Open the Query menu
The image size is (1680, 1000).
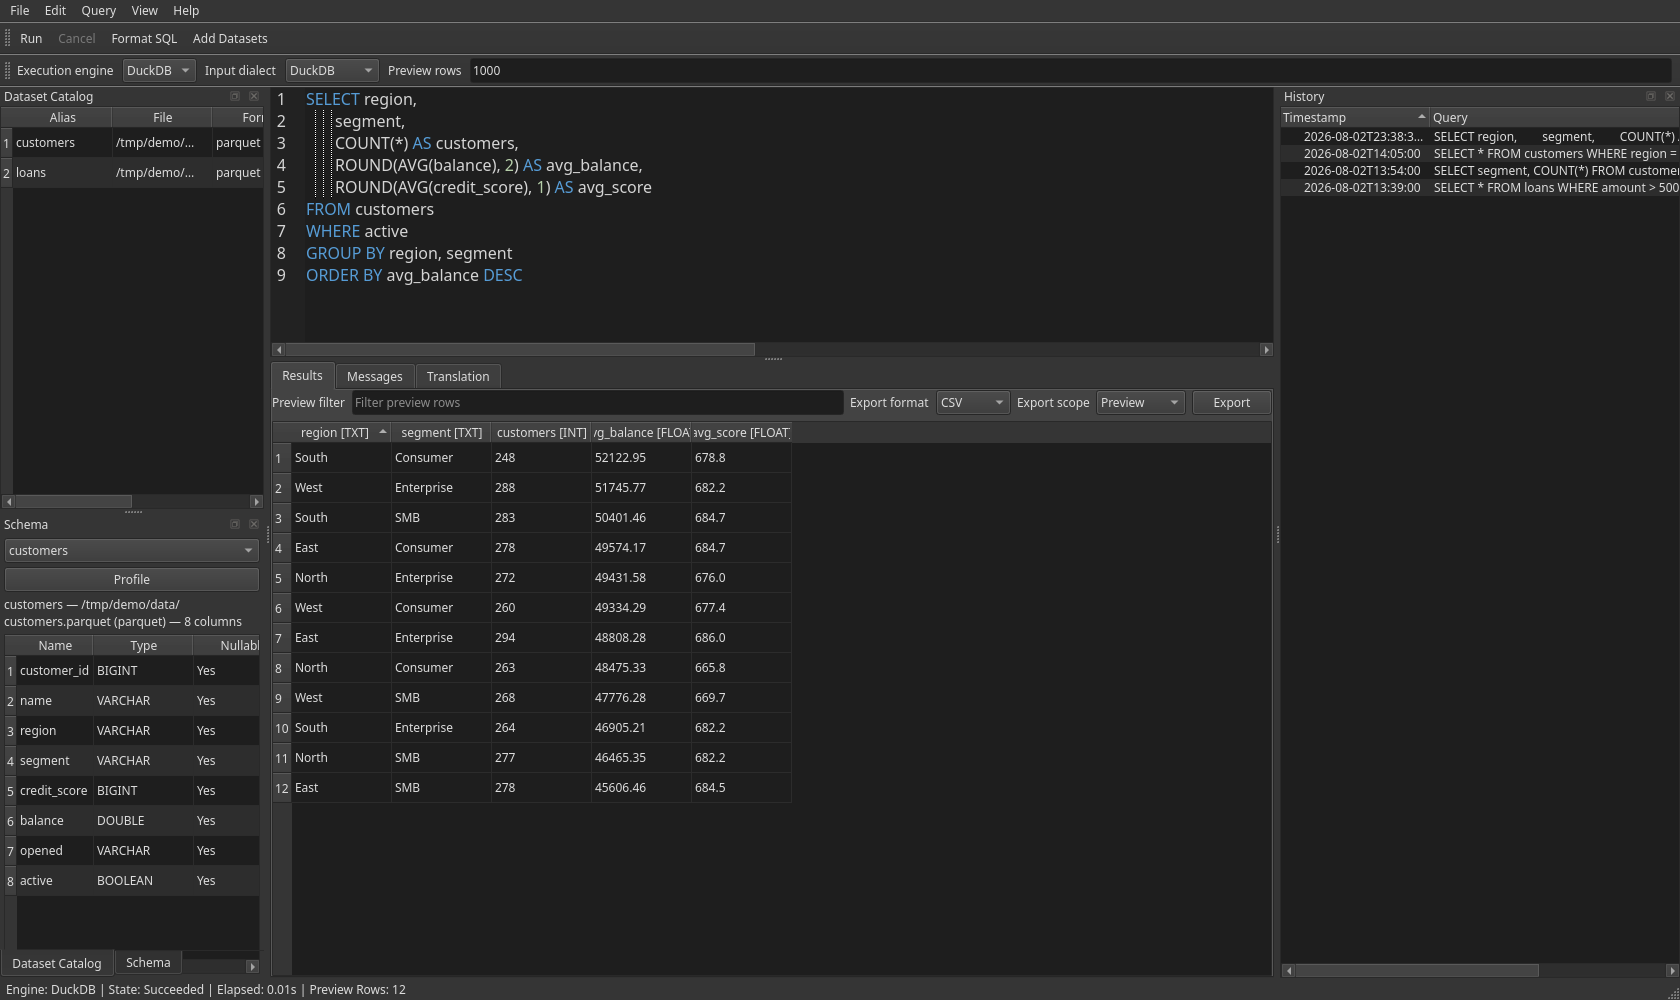[98, 10]
